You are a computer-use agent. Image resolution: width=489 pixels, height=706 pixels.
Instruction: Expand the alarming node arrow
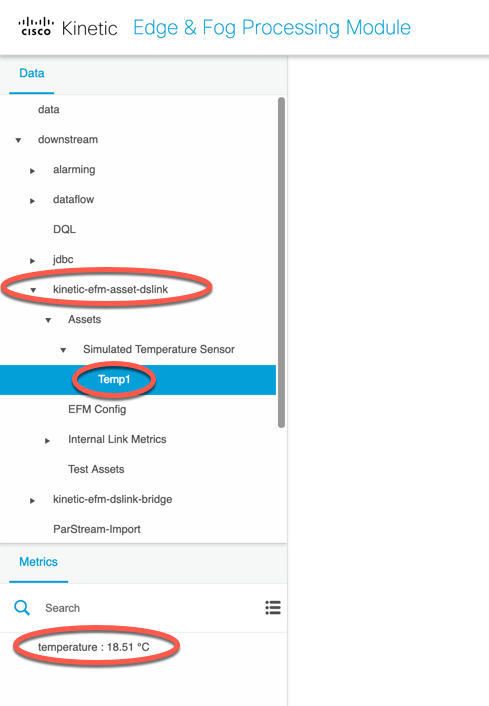(x=32, y=171)
